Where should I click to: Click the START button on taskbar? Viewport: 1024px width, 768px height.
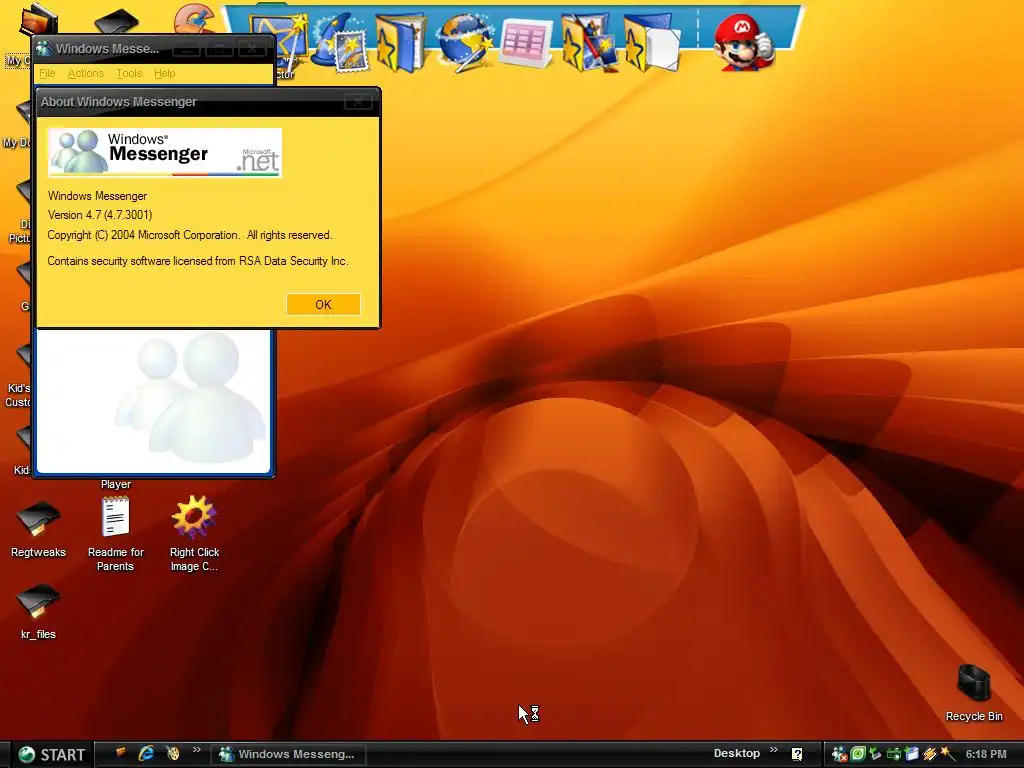52,754
